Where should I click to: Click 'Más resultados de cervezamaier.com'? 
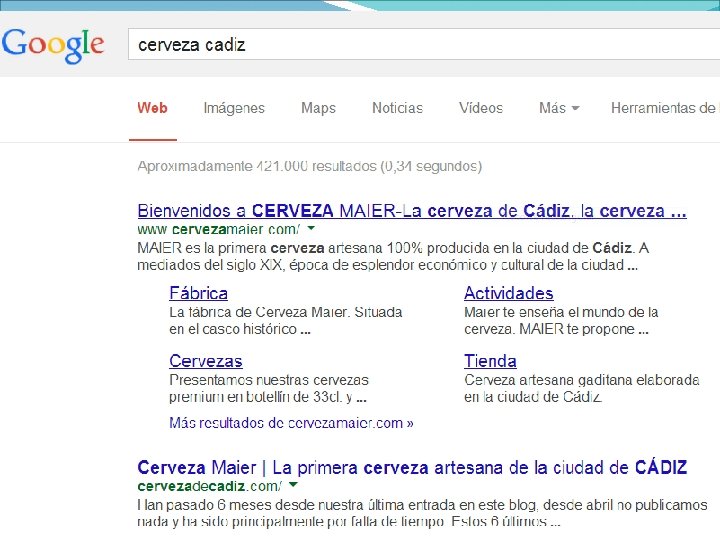click(x=291, y=423)
